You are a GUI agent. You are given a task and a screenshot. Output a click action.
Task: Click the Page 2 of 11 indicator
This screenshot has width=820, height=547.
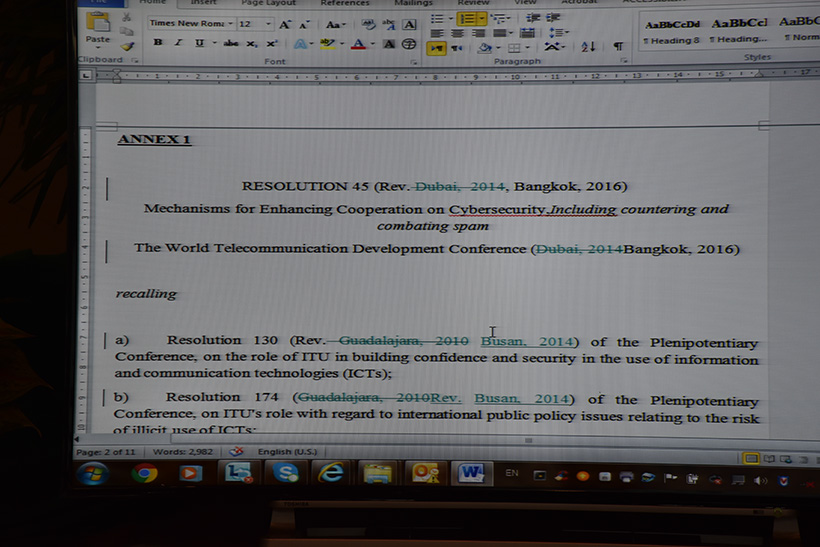[x=106, y=452]
